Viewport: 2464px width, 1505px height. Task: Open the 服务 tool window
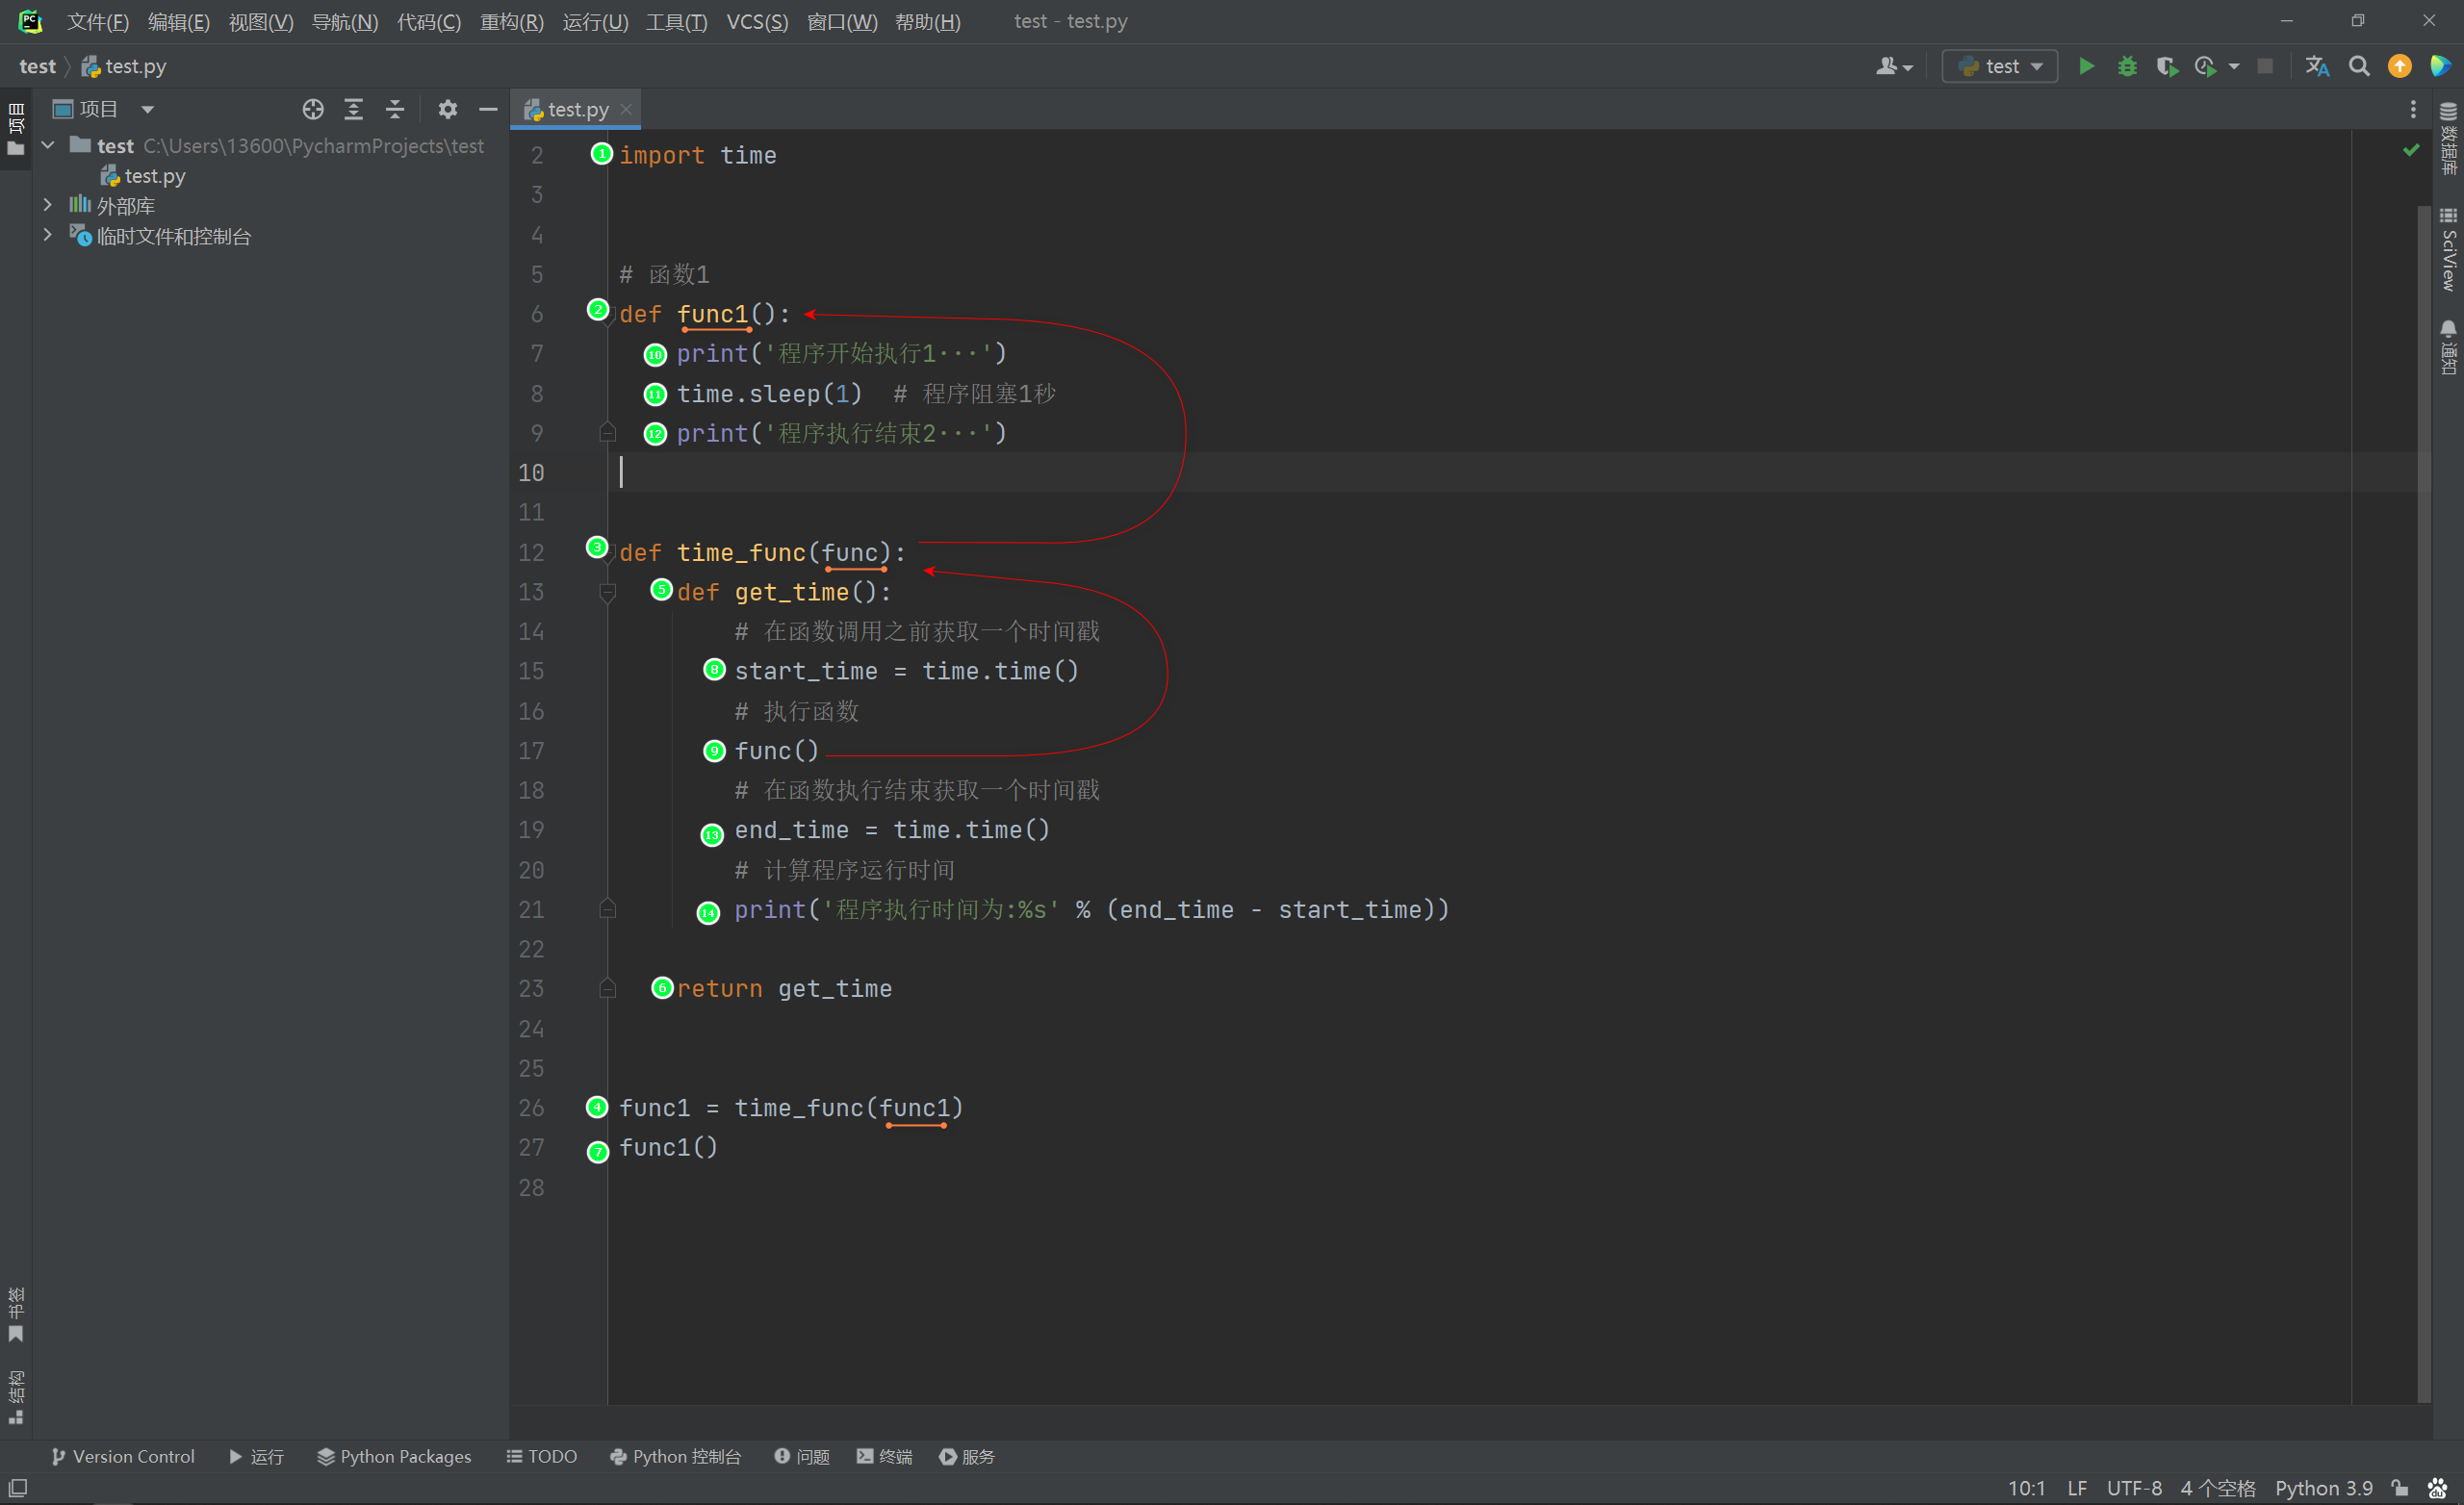966,1456
